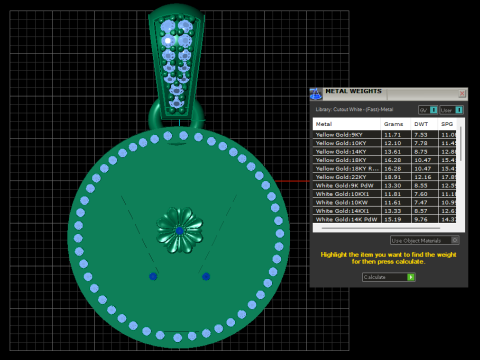Image resolution: width=480 pixels, height=360 pixels.
Task: Select the tapered bail with pavé stones
Action: coord(176,62)
